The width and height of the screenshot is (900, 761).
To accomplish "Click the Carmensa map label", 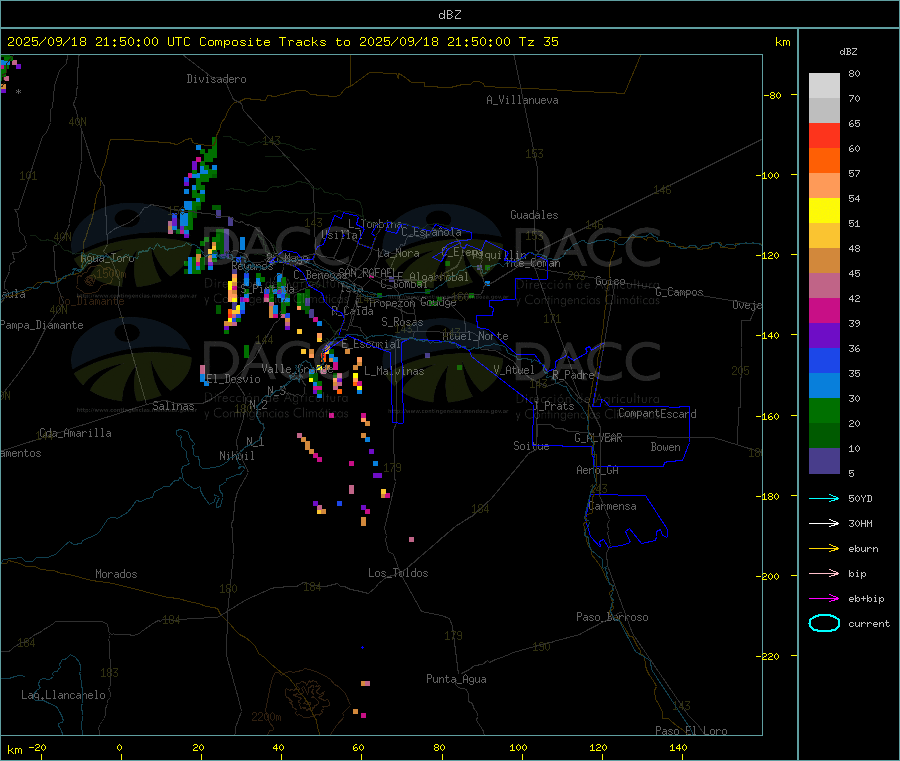I will coord(612,506).
